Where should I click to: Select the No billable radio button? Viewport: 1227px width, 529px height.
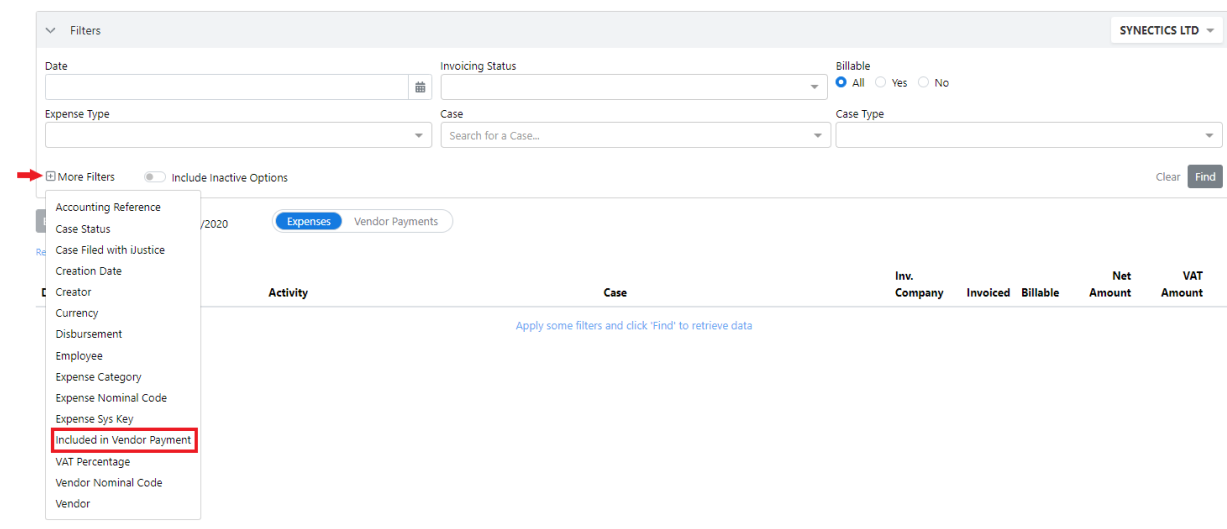point(923,83)
